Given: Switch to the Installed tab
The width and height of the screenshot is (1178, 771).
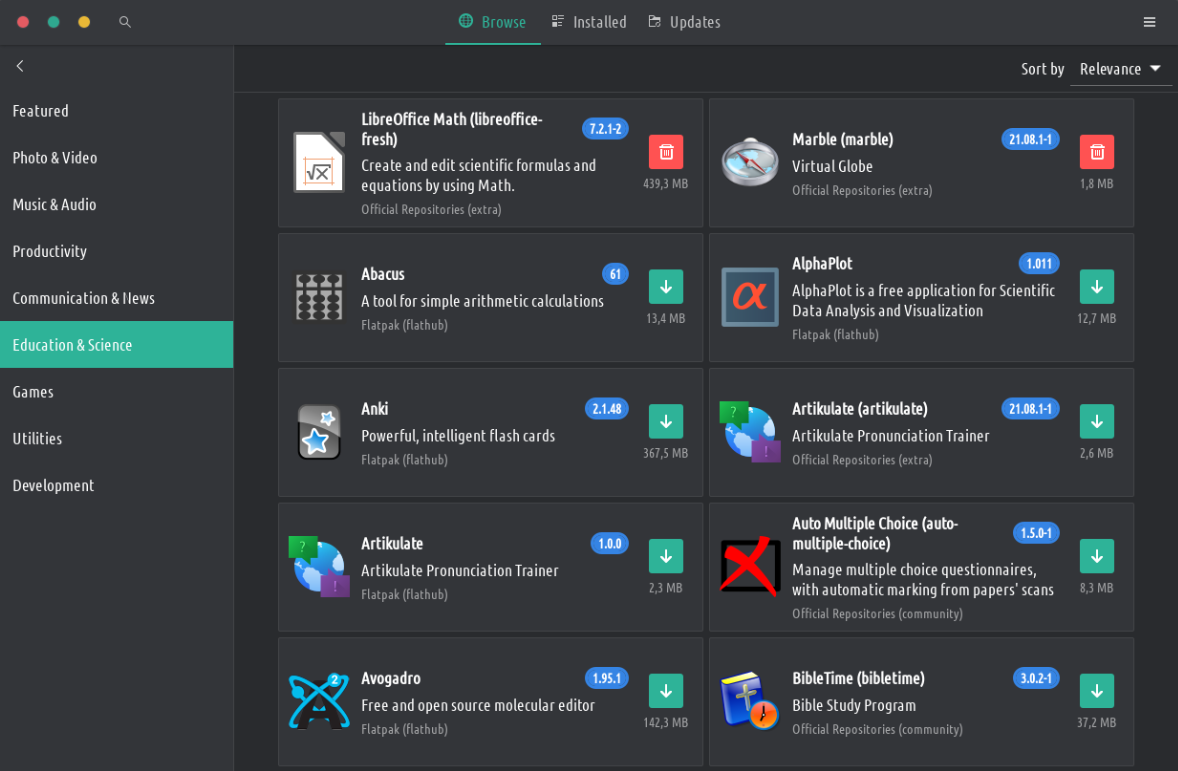Looking at the screenshot, I should coord(589,22).
